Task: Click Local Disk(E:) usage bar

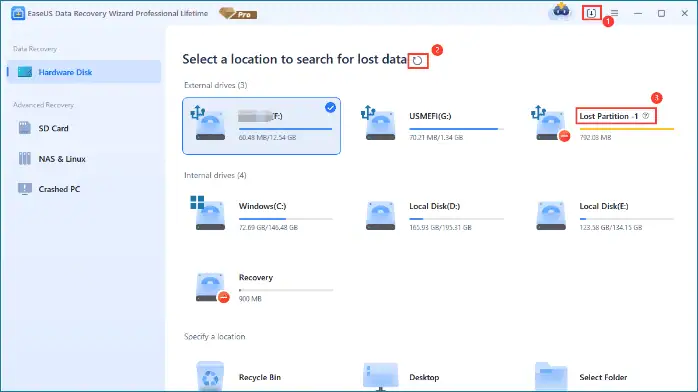Action: click(627, 219)
